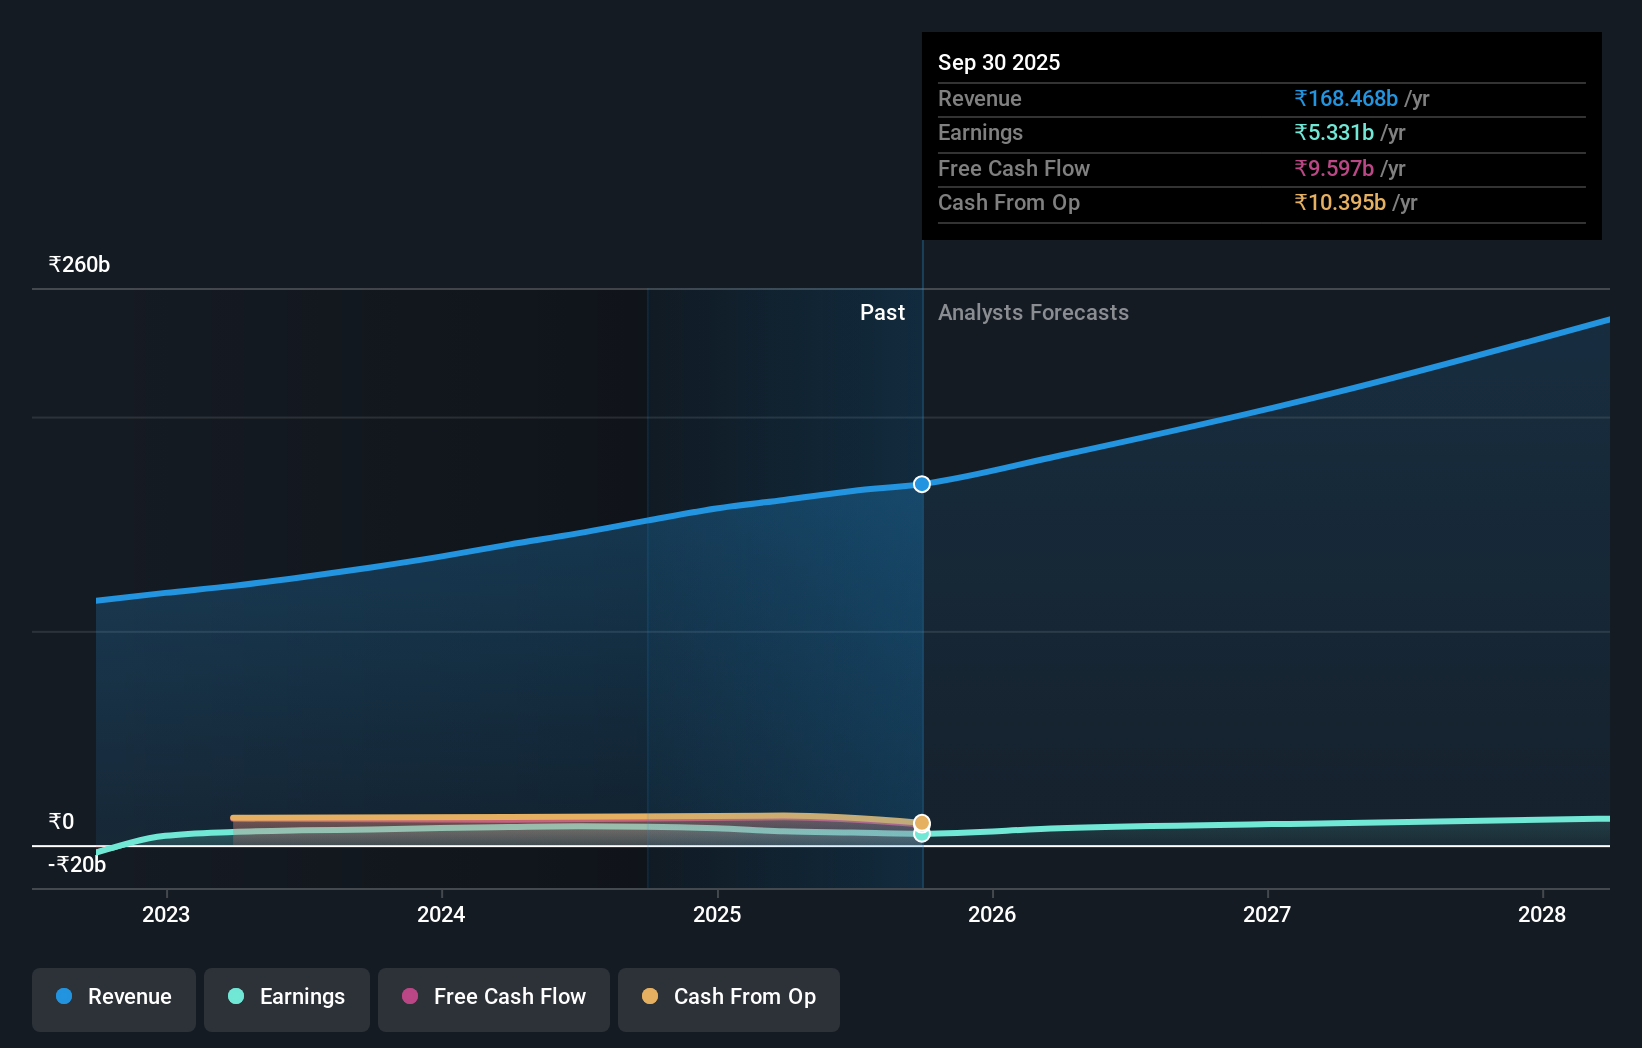This screenshot has width=1642, height=1048.
Task: Click the pink Free Cash Flow legend dot
Action: [409, 997]
